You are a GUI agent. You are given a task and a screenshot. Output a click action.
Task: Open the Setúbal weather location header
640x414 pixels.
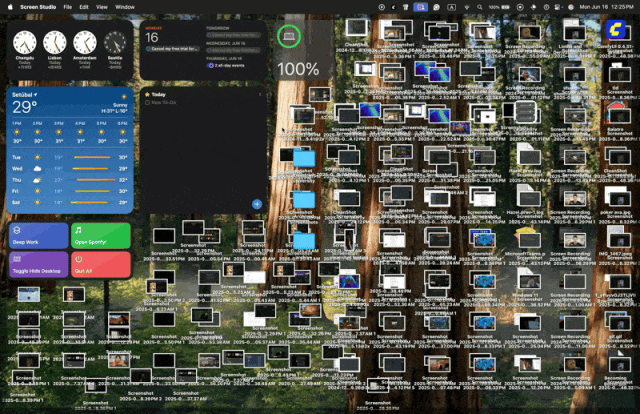click(x=24, y=95)
